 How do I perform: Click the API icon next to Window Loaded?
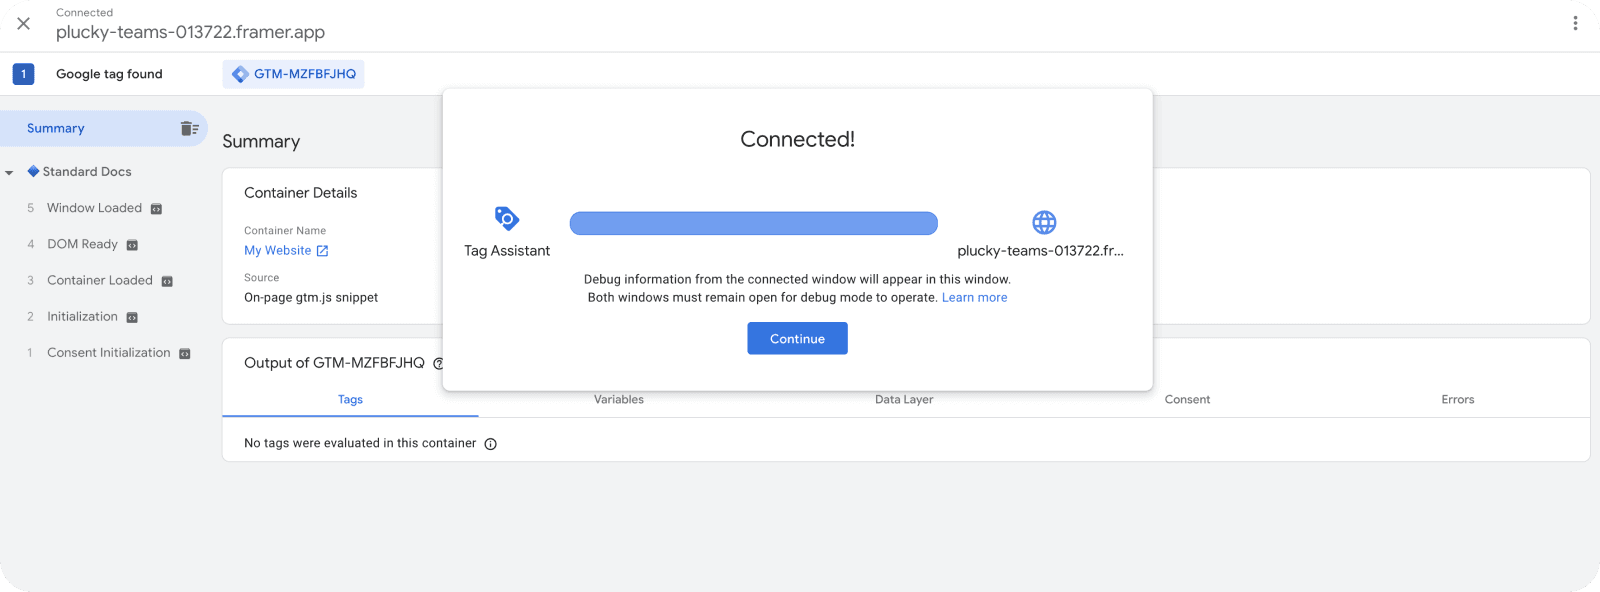(156, 209)
